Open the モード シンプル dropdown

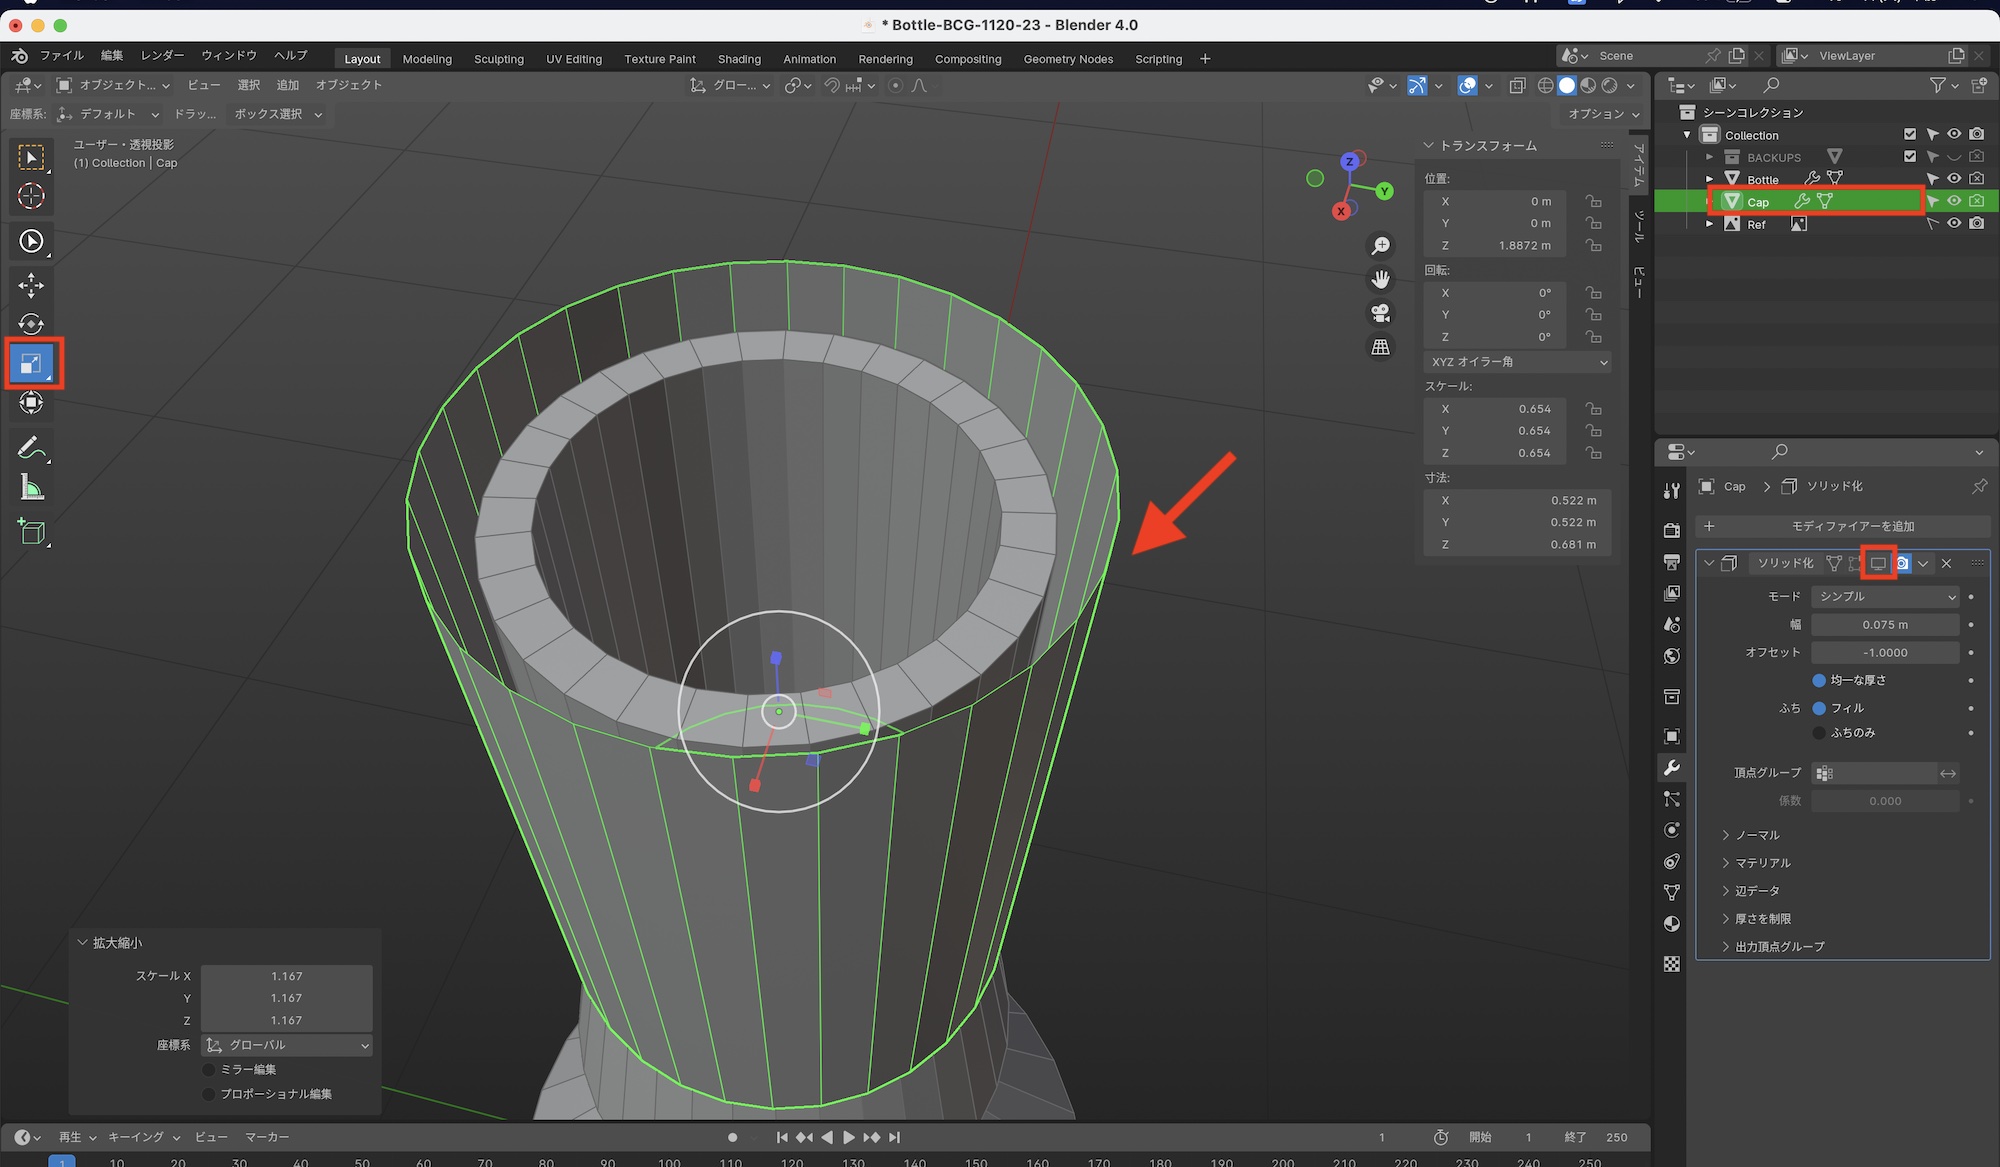pyautogui.click(x=1885, y=596)
